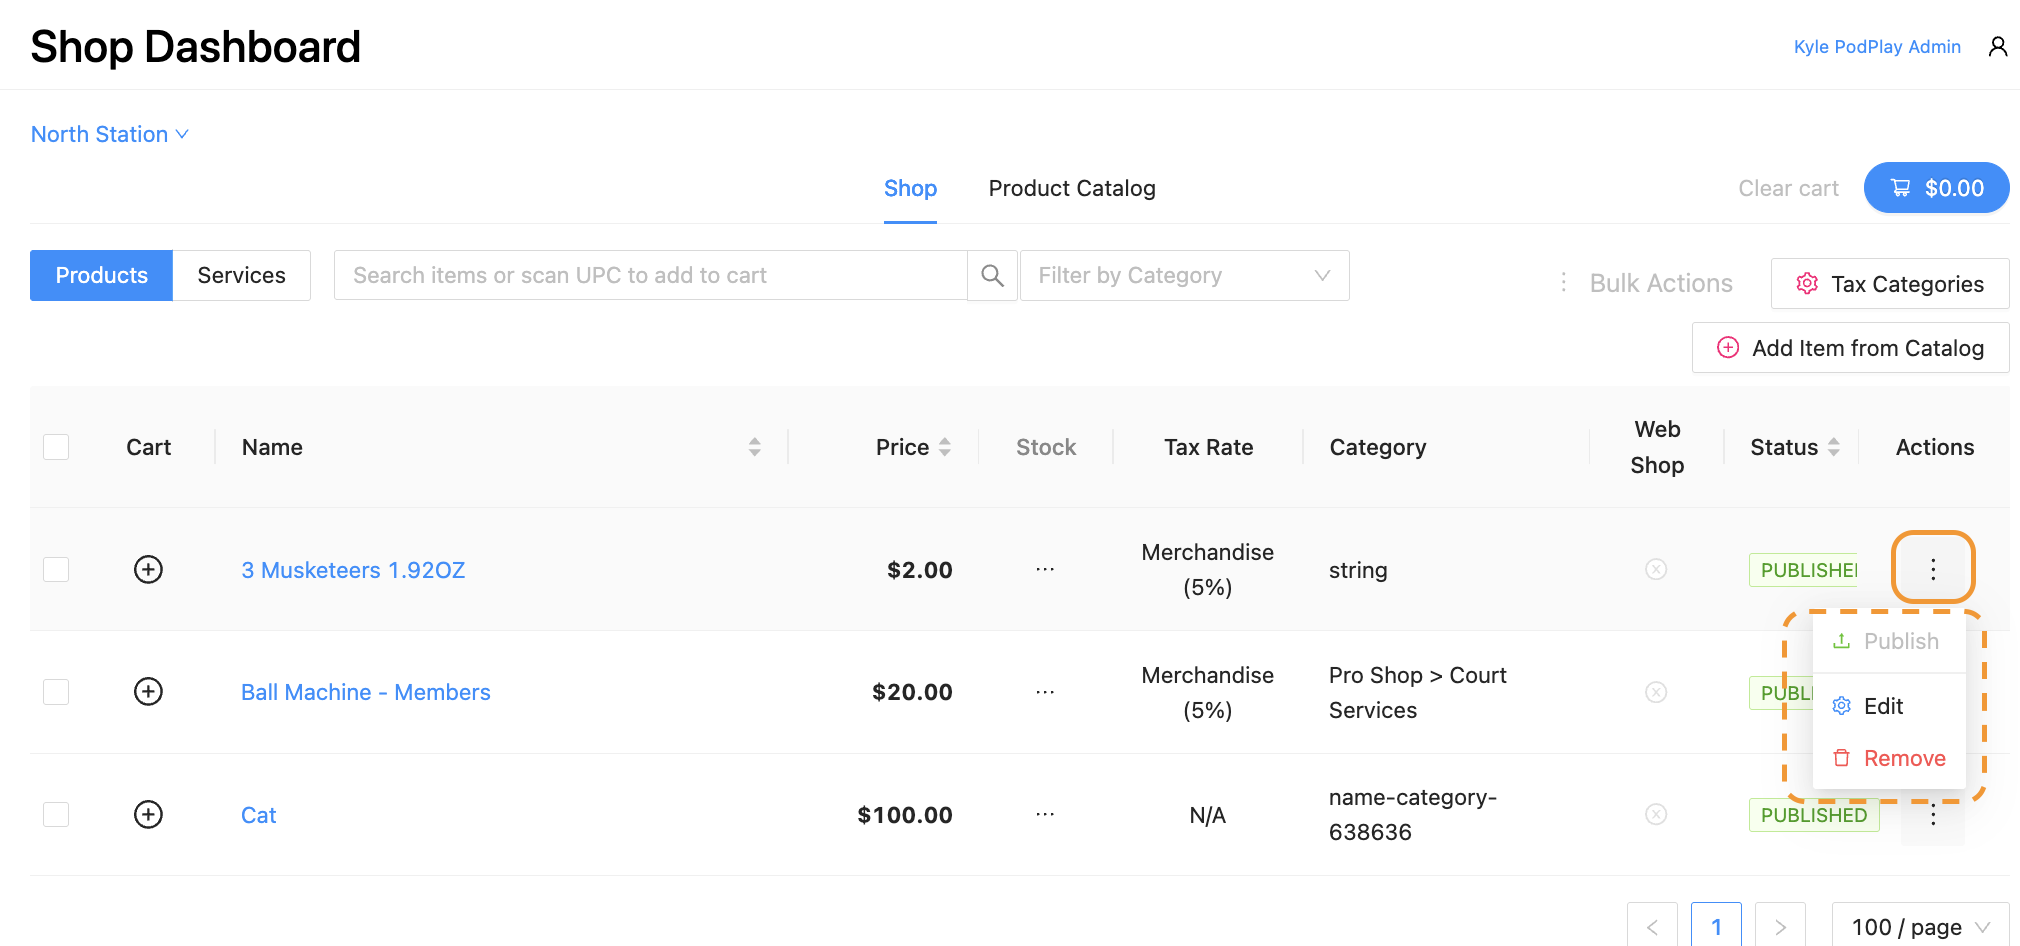The width and height of the screenshot is (2020, 946).
Task: Select the 3 Musketeers row checkbox
Action: [x=57, y=569]
